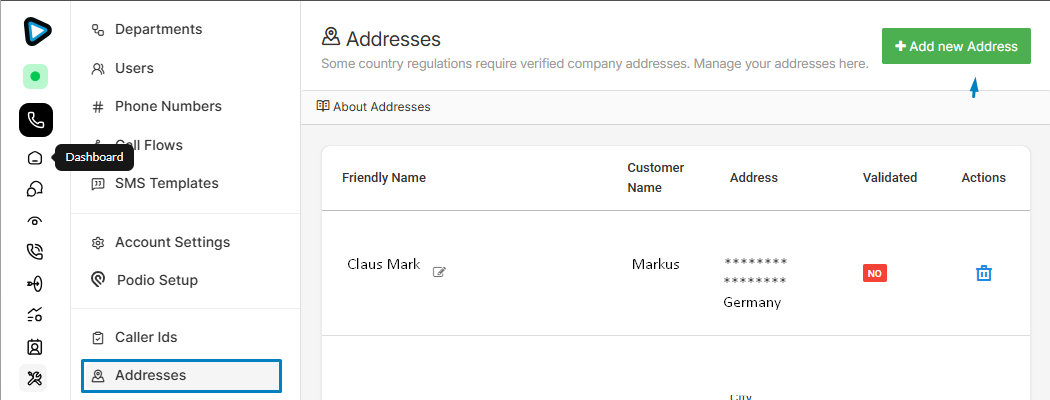Image resolution: width=1050 pixels, height=400 pixels.
Task: Select SMS Templates from the sidebar
Action: (166, 183)
